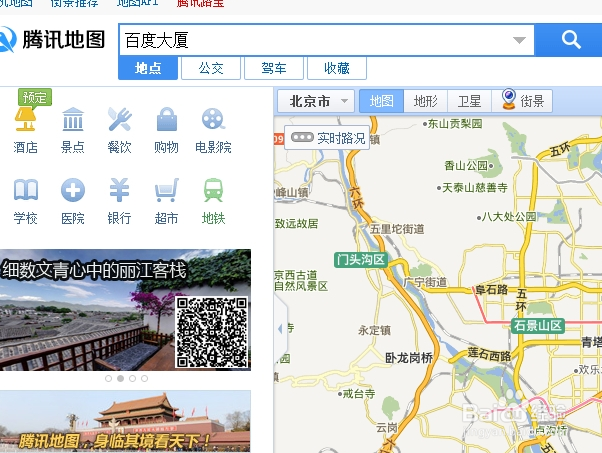The height and width of the screenshot is (453, 602).
Task: Select the dining (餐饮) fork-knife icon
Action: [x=119, y=119]
